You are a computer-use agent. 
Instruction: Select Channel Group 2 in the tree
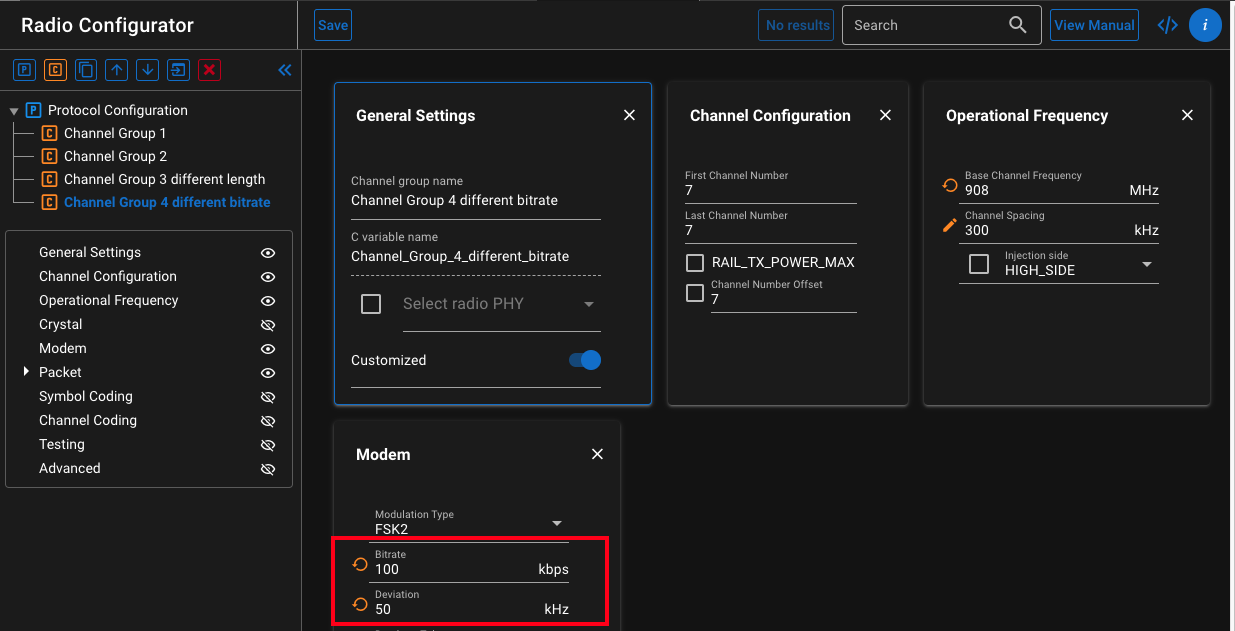coord(115,156)
